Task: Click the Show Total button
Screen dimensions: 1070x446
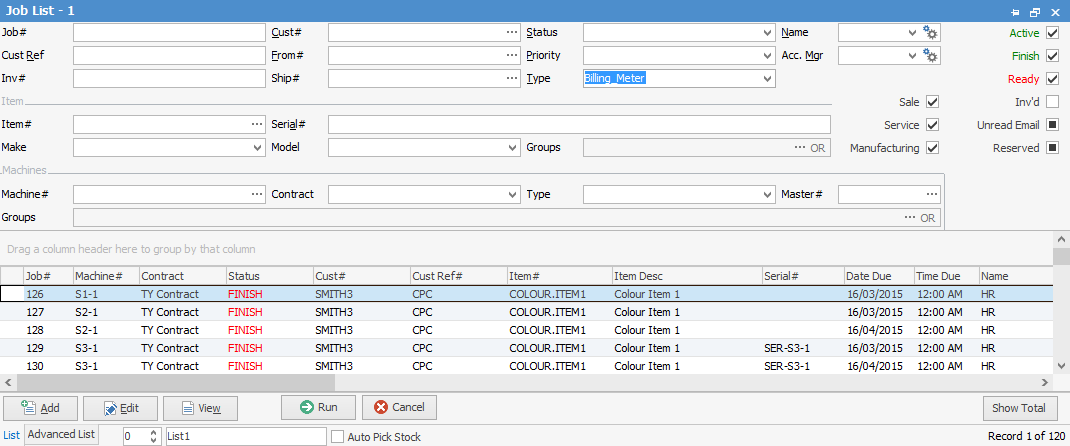Action: pyautogui.click(x=1019, y=408)
